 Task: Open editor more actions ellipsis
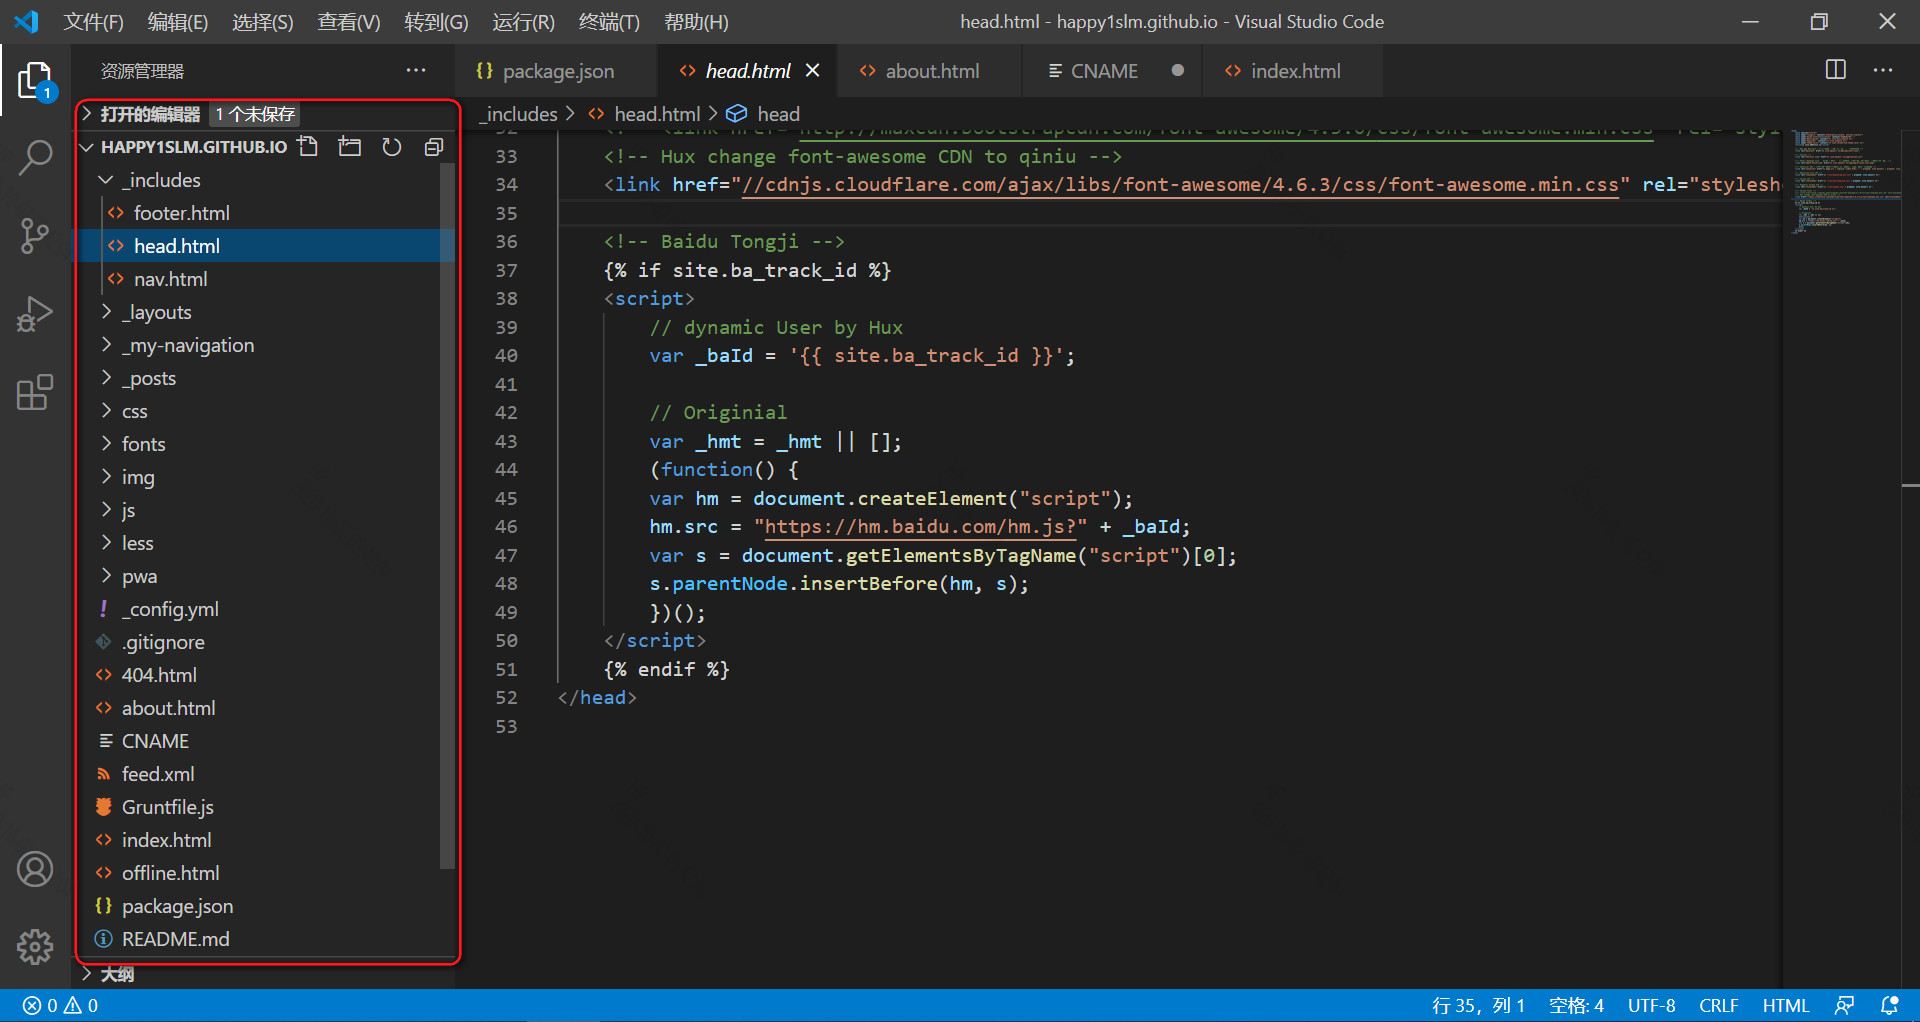point(1883,70)
